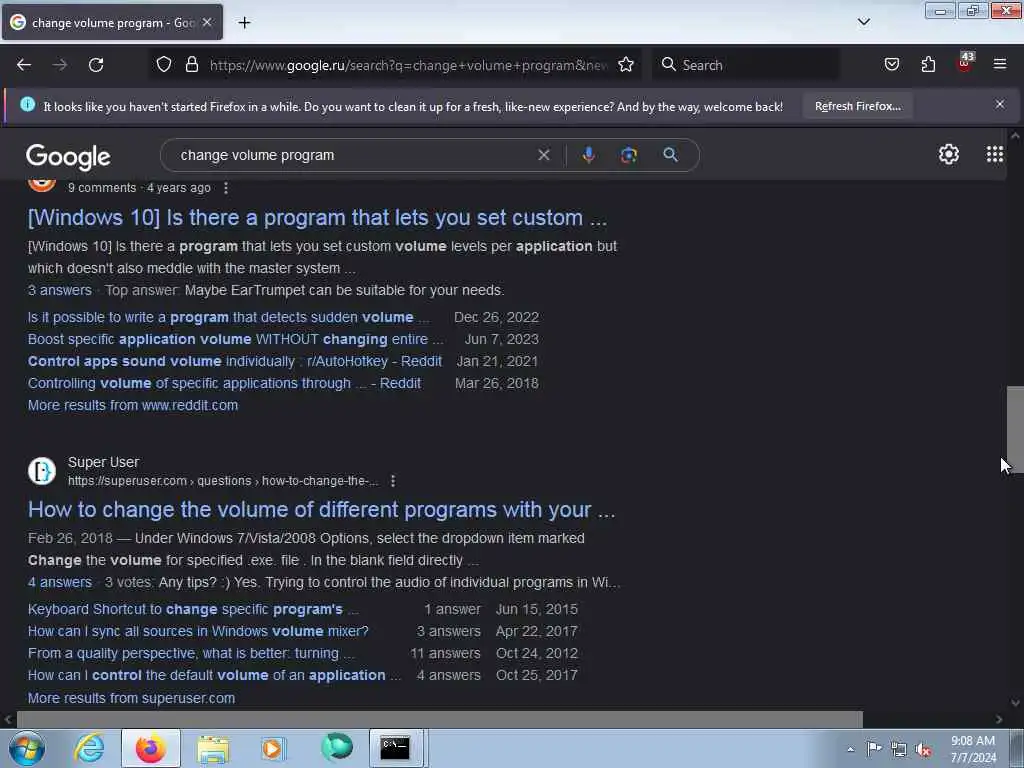
Task: Open 'How can I sync all sources' link
Action: 198,632
